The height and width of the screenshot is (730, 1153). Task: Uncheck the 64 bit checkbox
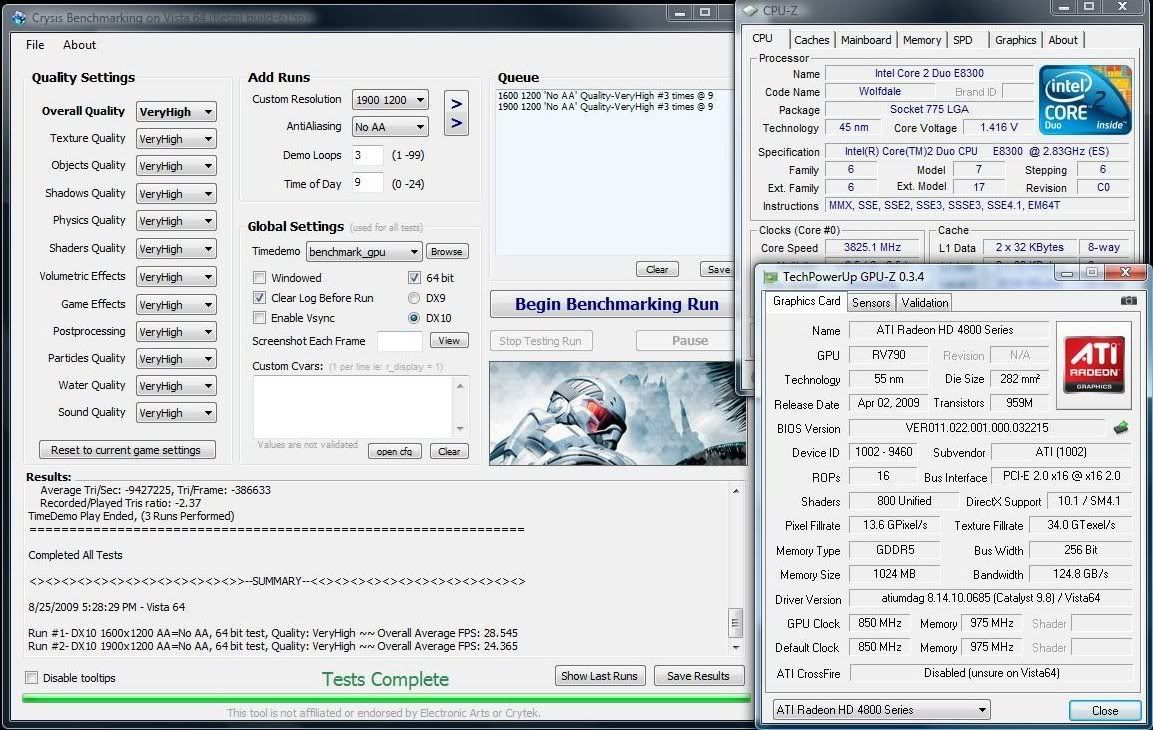click(x=414, y=278)
